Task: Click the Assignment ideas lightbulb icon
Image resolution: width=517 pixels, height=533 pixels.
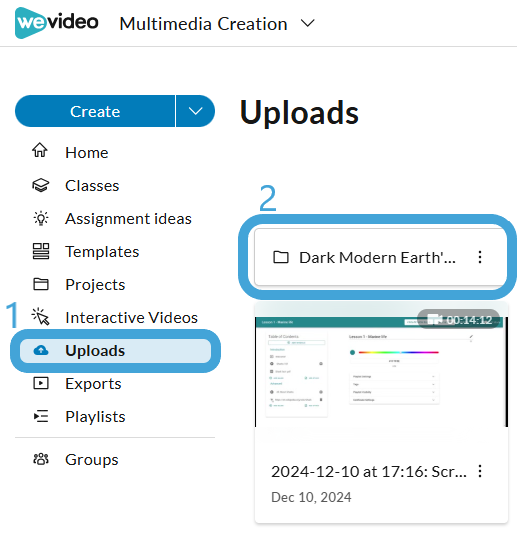Action: point(41,218)
